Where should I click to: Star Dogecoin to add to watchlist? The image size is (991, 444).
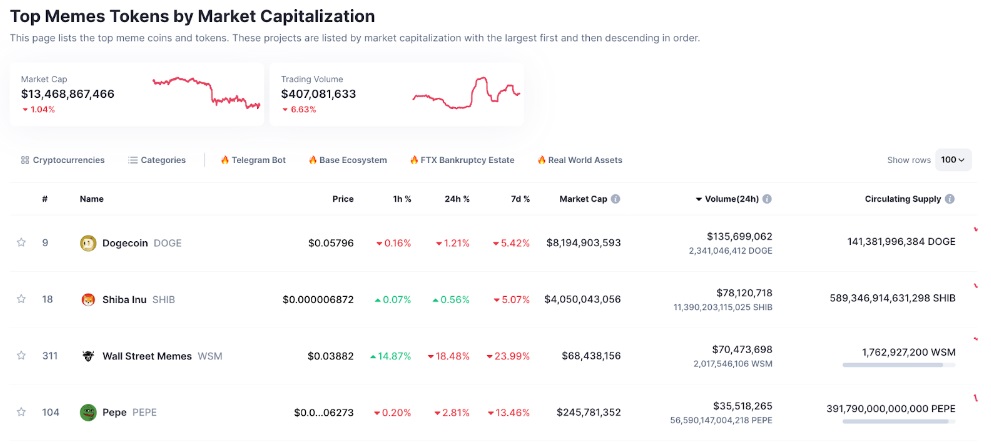(21, 243)
